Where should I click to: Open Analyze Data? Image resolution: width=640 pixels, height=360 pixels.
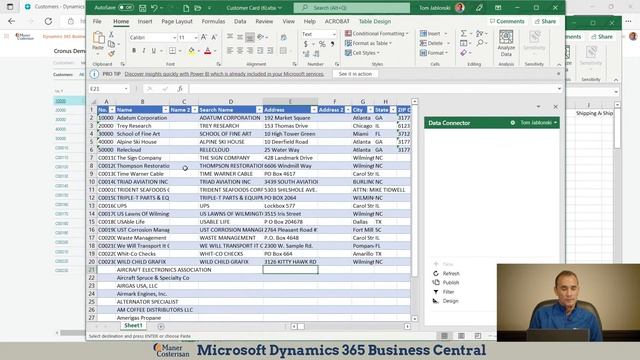click(506, 43)
